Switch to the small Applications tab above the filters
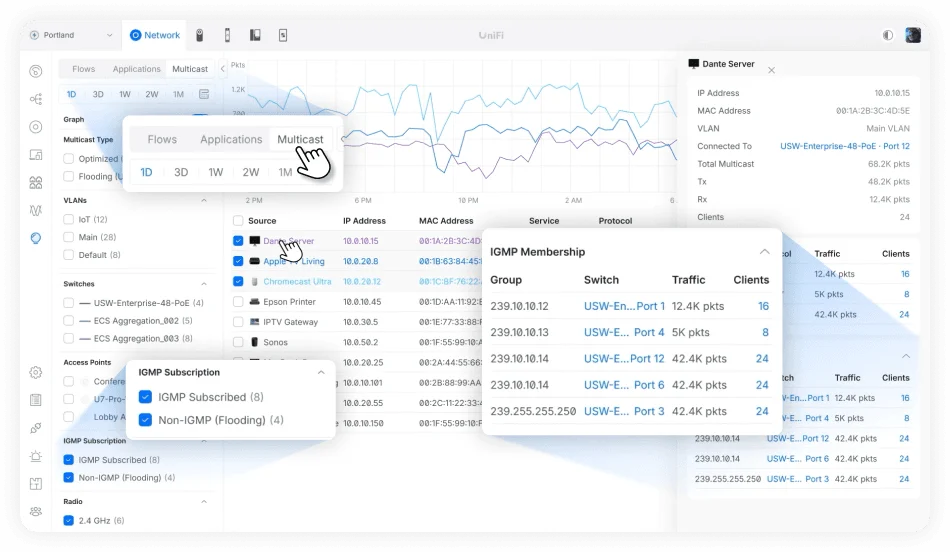 pos(136,68)
